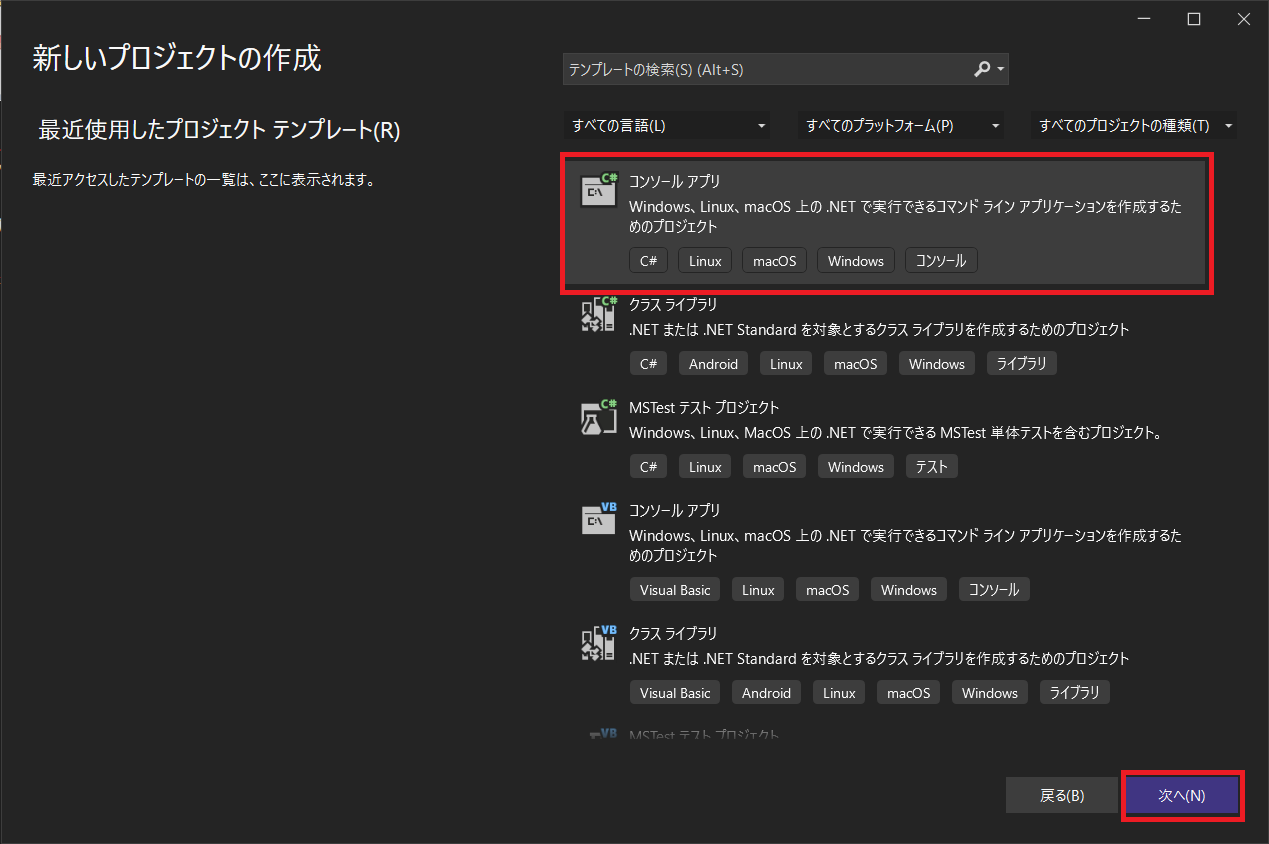Screen dimensions: 1269x844
Task: Open the search options dropdown arrow
Action: 1001,70
